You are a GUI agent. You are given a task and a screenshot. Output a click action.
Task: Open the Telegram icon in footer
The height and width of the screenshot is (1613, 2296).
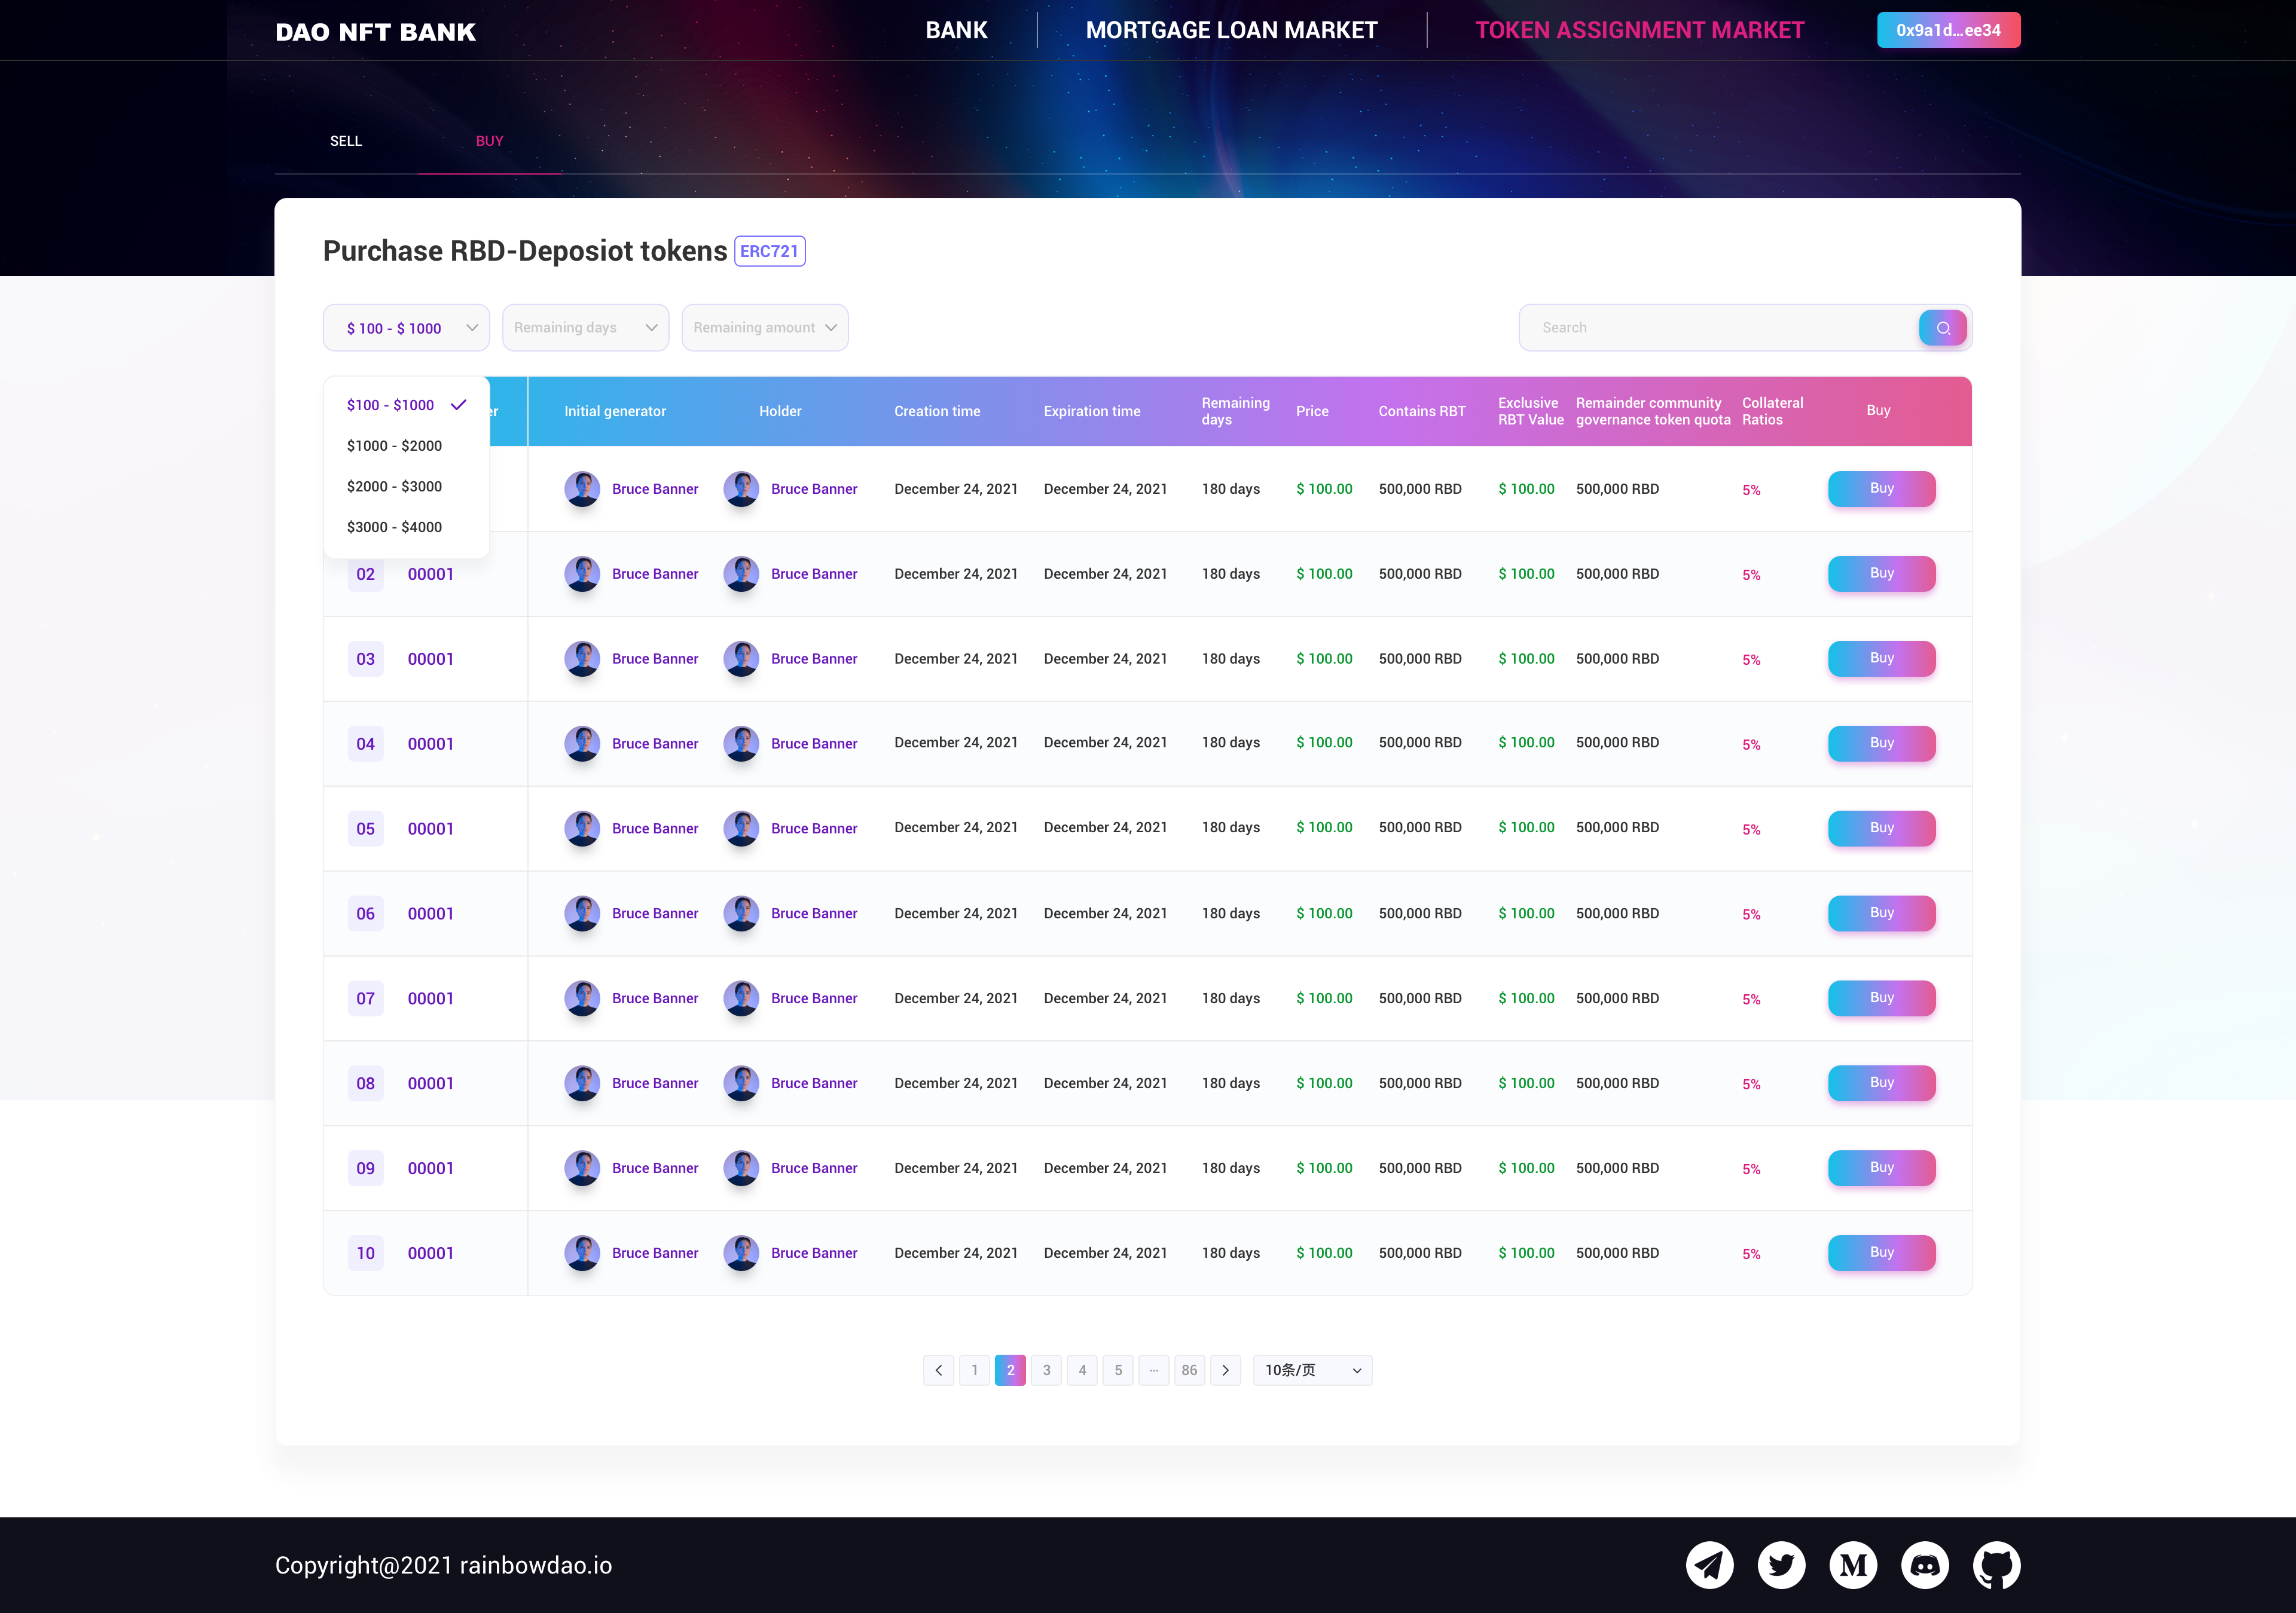coord(1710,1565)
